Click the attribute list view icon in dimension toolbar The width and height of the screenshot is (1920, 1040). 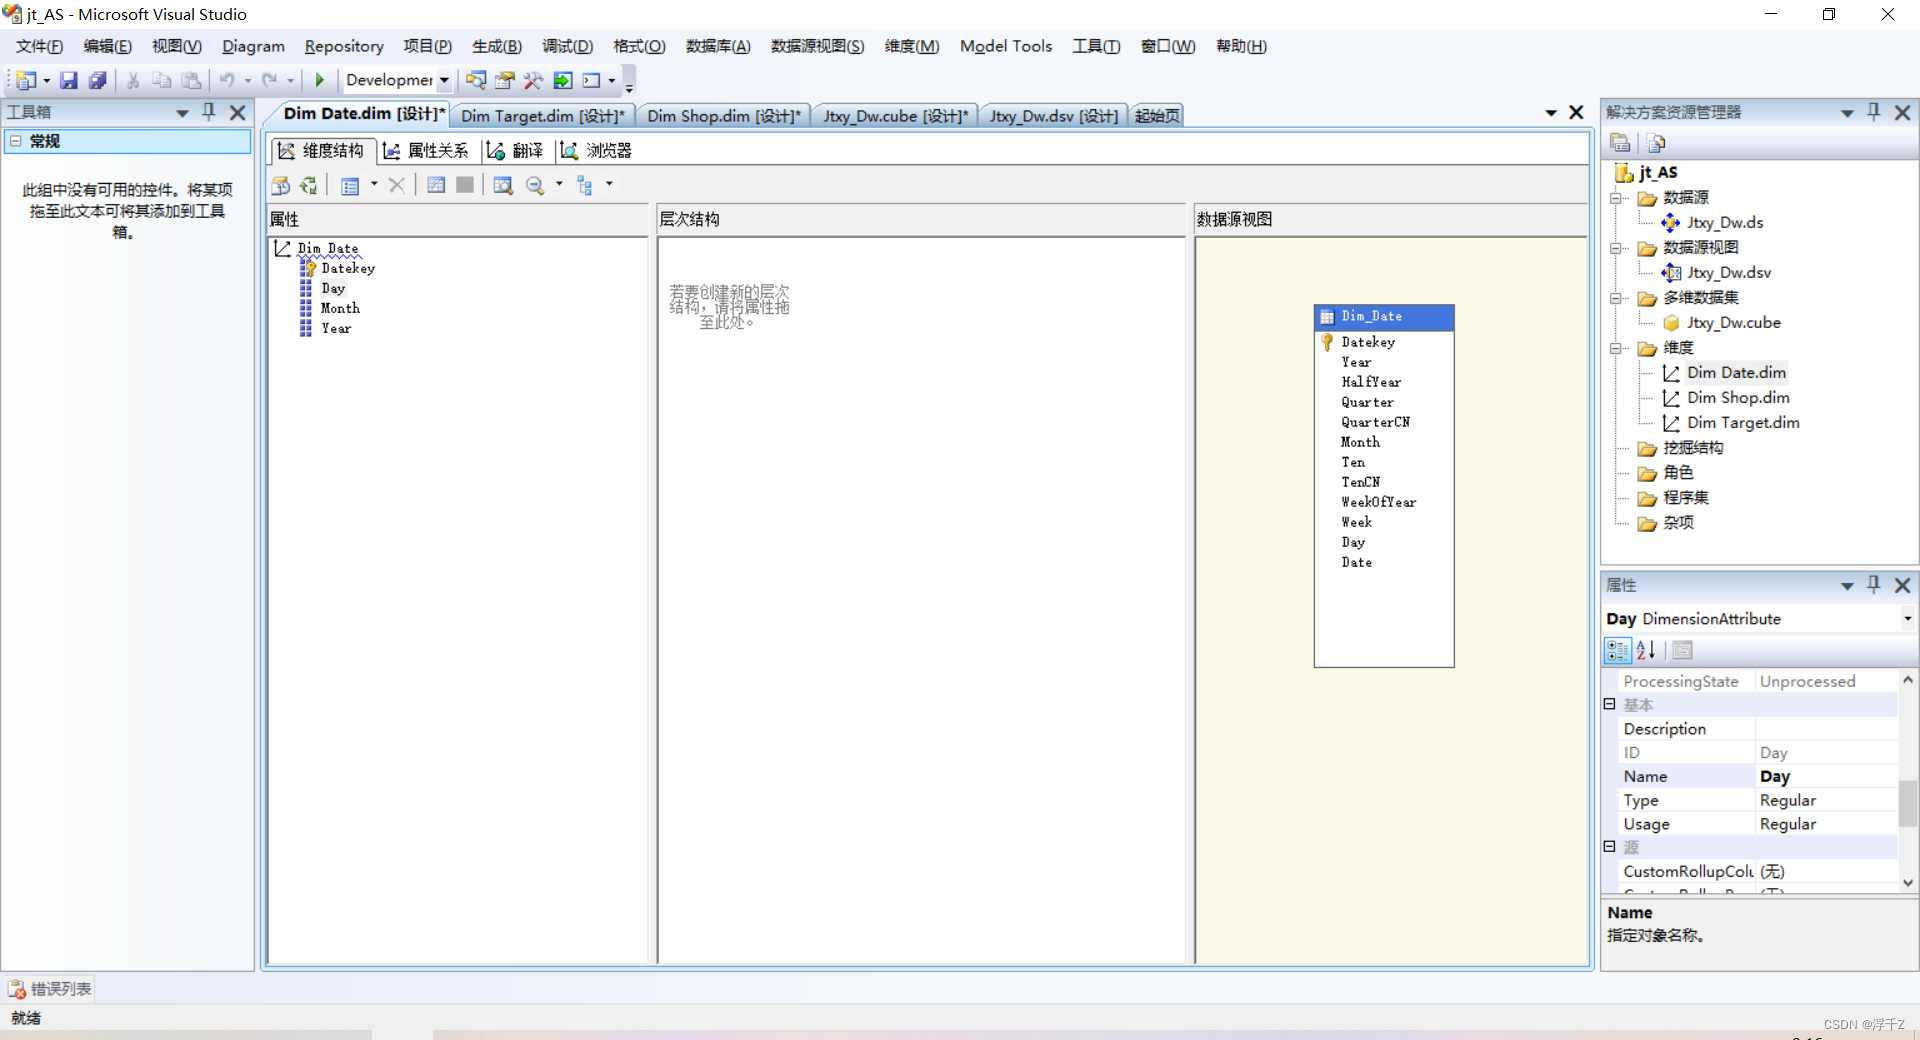pyautogui.click(x=350, y=185)
